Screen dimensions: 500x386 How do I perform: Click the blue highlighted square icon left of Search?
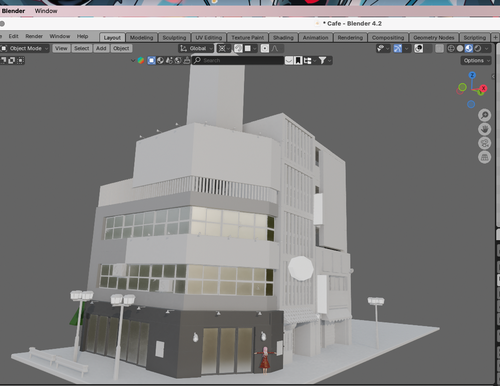[x=151, y=60]
